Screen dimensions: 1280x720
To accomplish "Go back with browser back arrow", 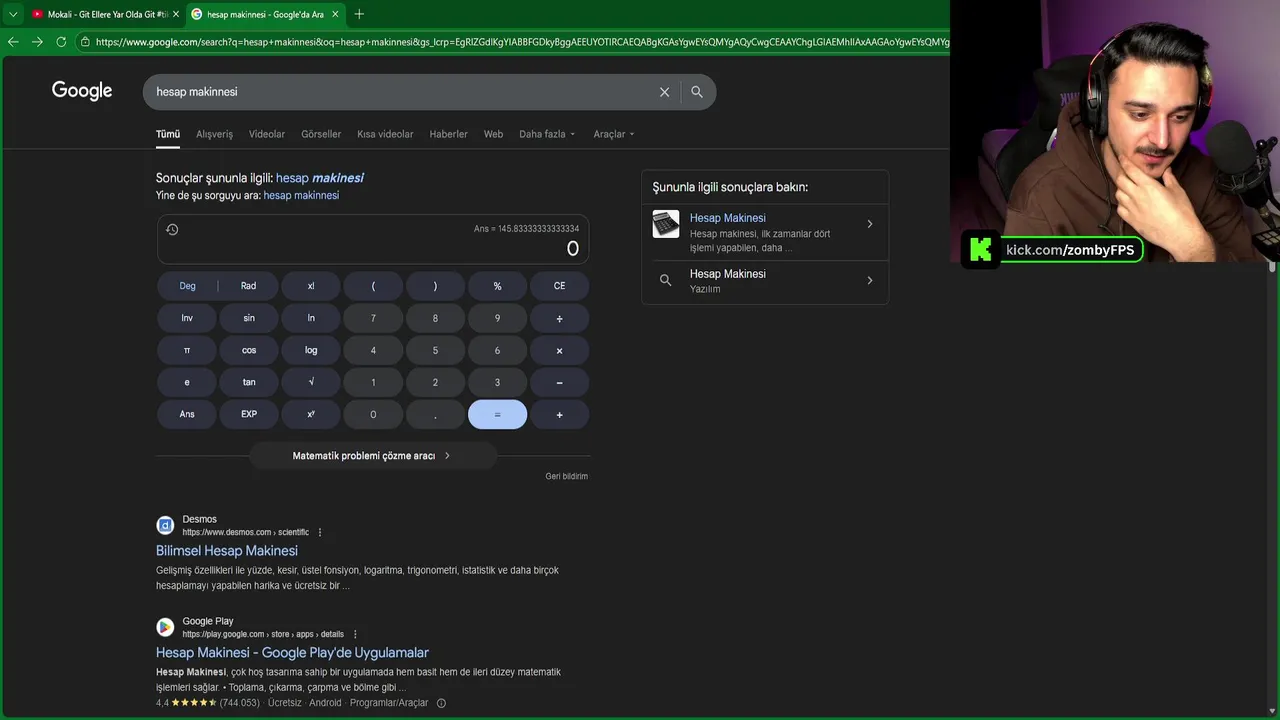I will 13,42.
